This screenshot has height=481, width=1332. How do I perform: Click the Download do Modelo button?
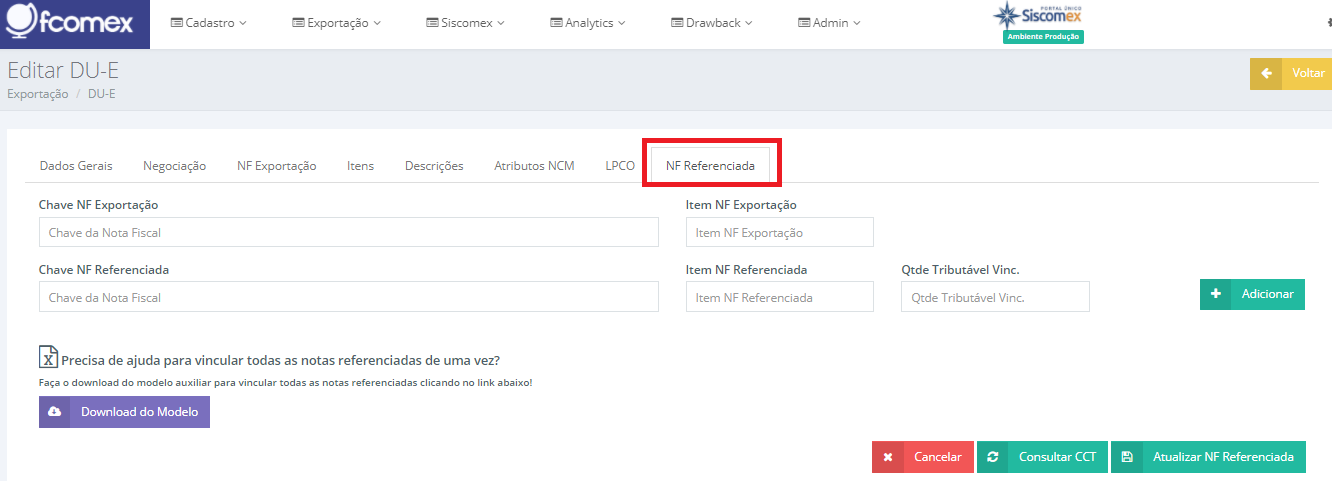point(124,412)
